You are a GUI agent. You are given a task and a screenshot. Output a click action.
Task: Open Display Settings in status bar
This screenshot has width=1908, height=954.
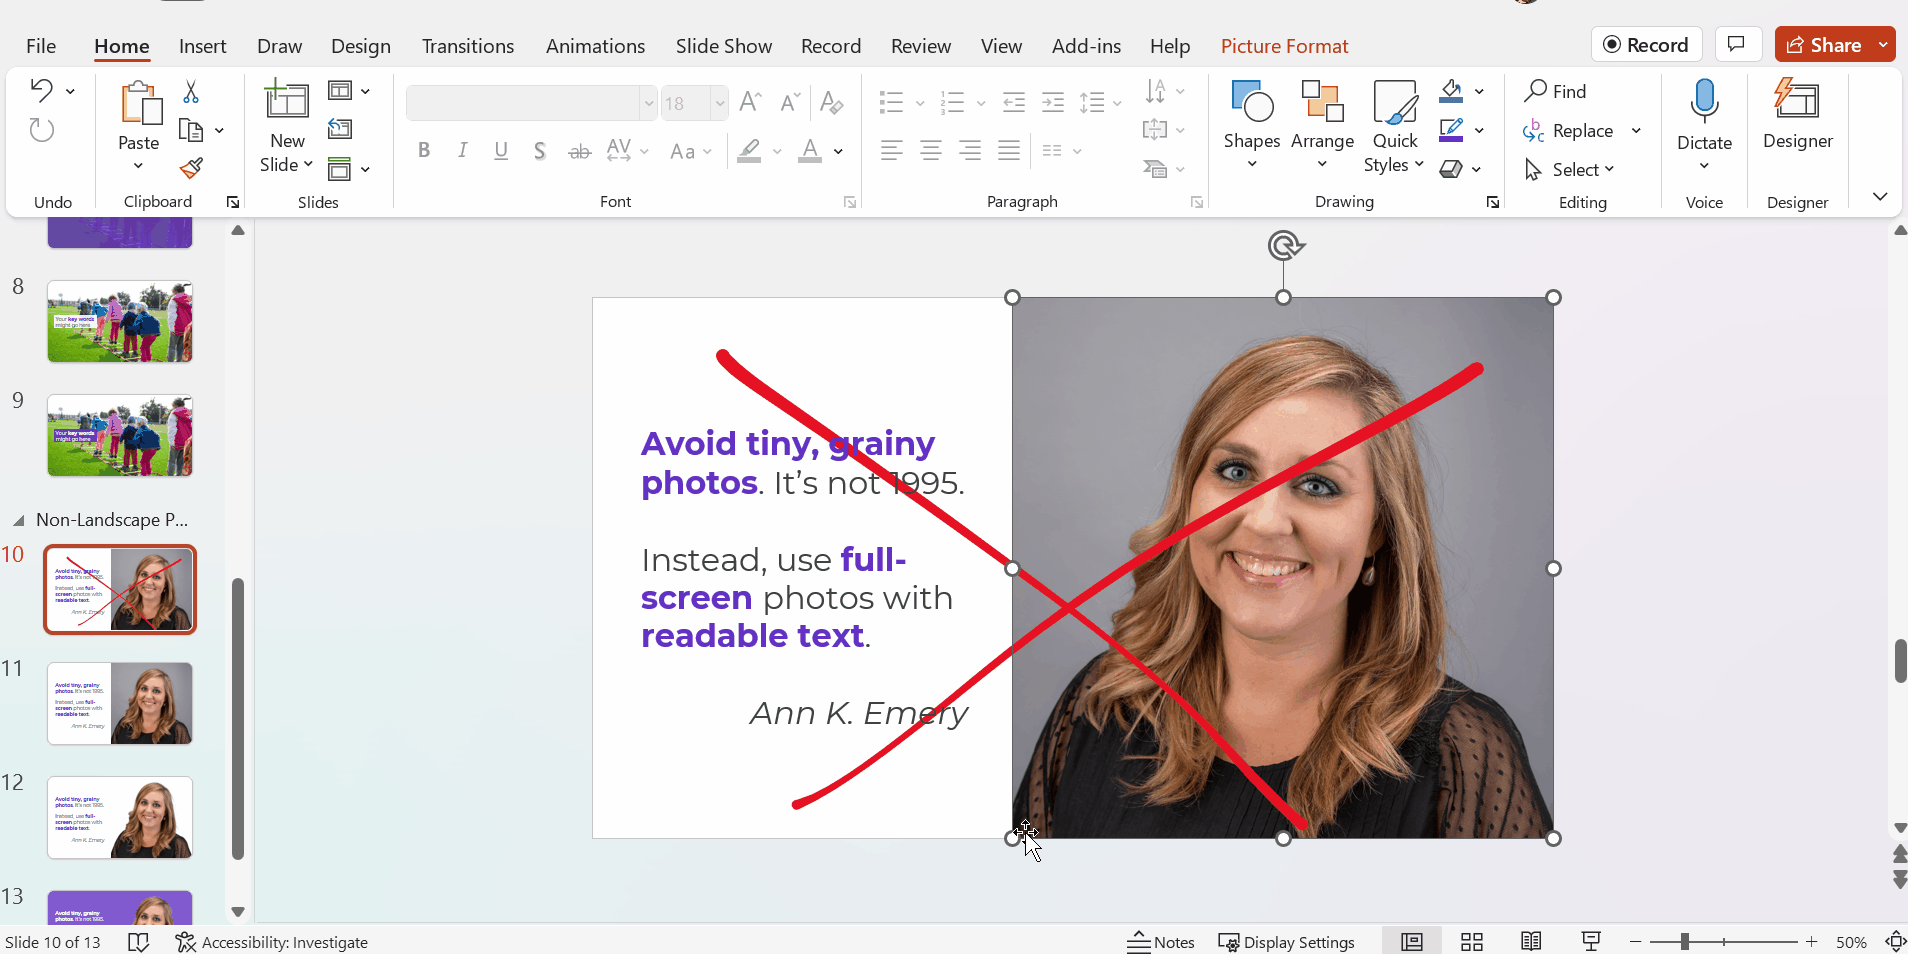[1287, 942]
